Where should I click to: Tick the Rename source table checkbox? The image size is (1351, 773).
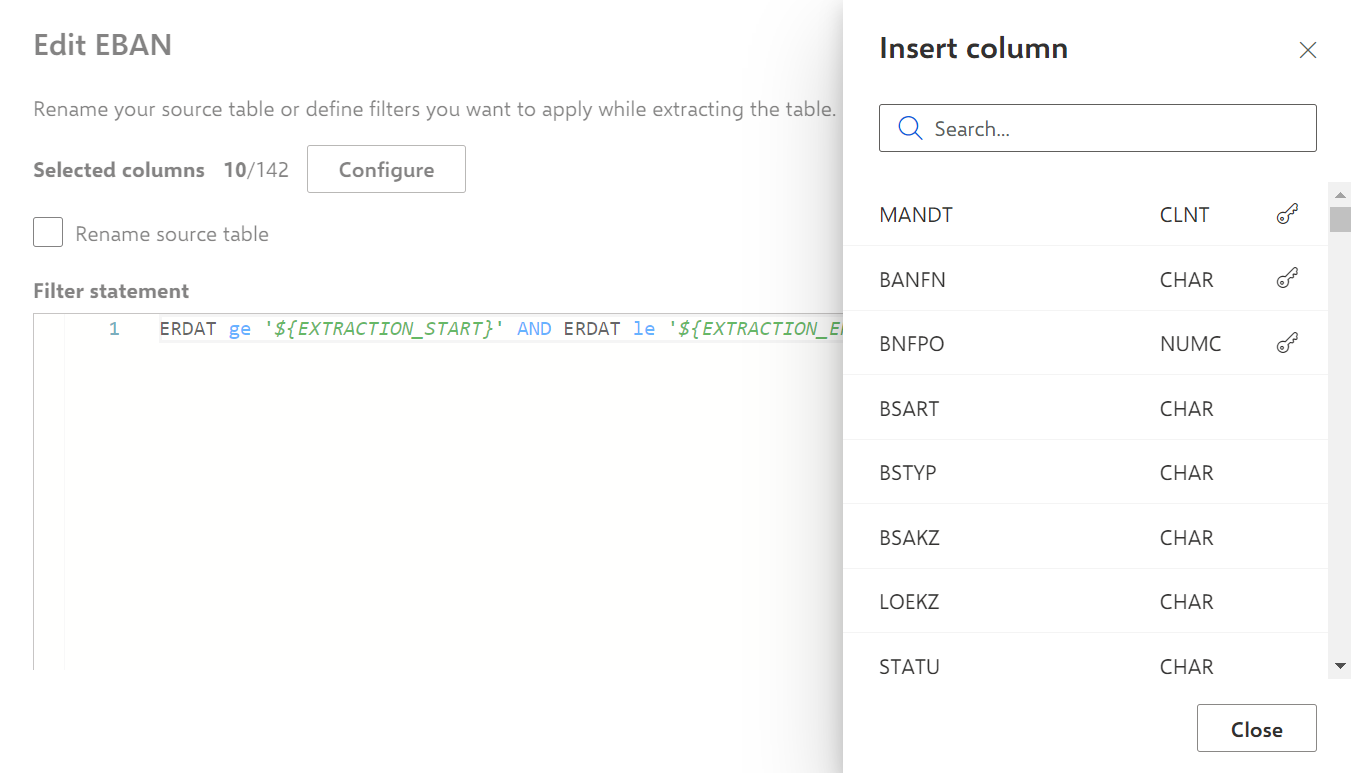48,233
